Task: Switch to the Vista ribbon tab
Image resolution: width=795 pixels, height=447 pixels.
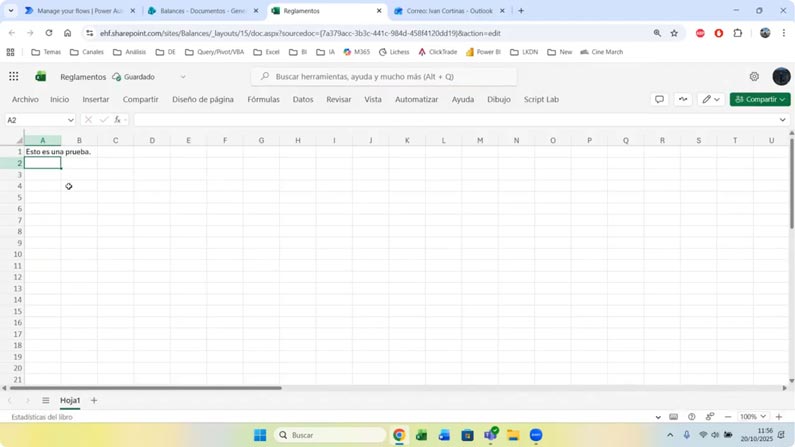Action: (373, 99)
